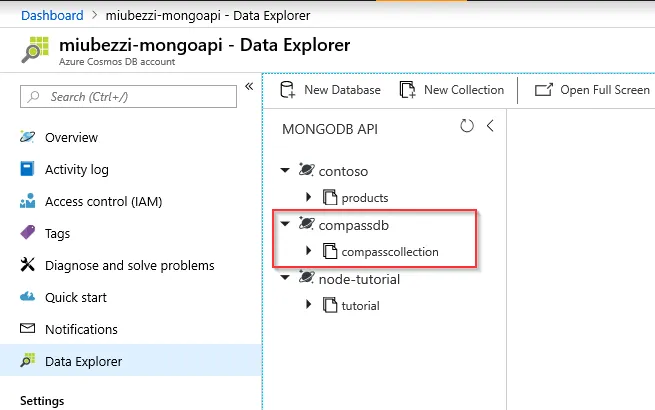Click the purple Tags icon
The image size is (655, 410).
click(28, 232)
